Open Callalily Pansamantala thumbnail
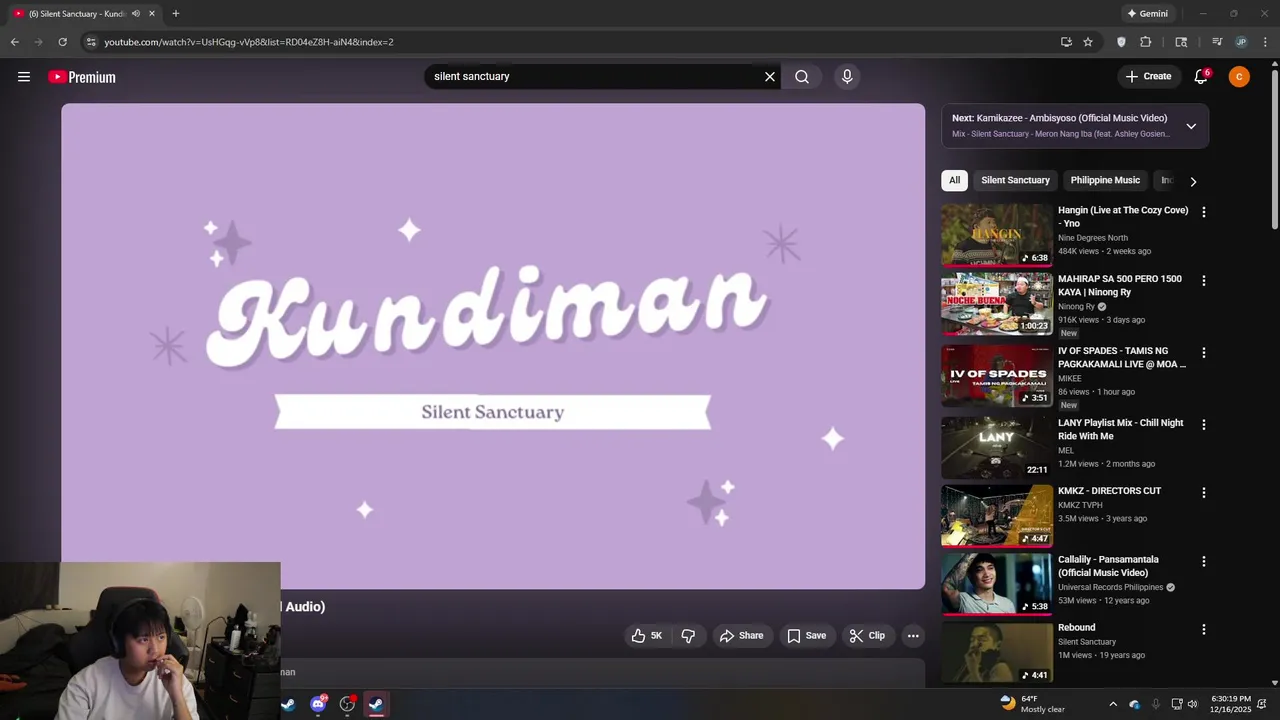This screenshot has height=720, width=1280. pos(997,584)
